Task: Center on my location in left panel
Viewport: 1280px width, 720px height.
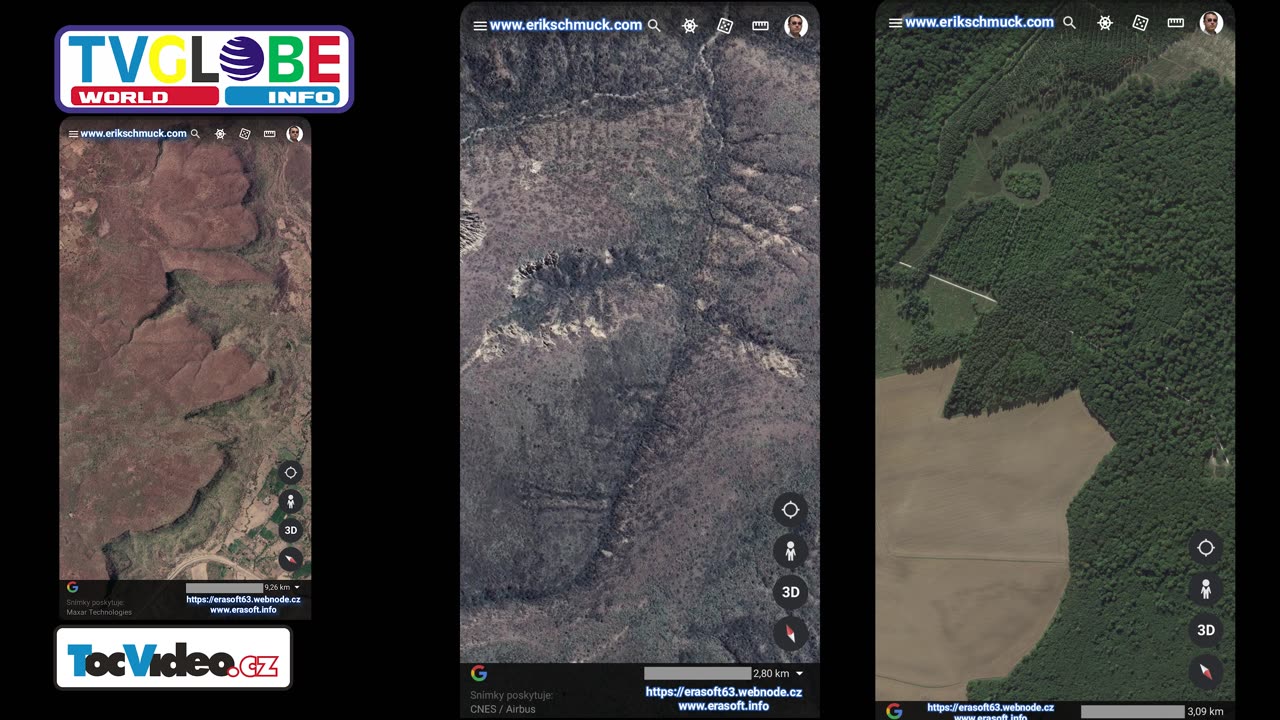Action: click(x=291, y=473)
